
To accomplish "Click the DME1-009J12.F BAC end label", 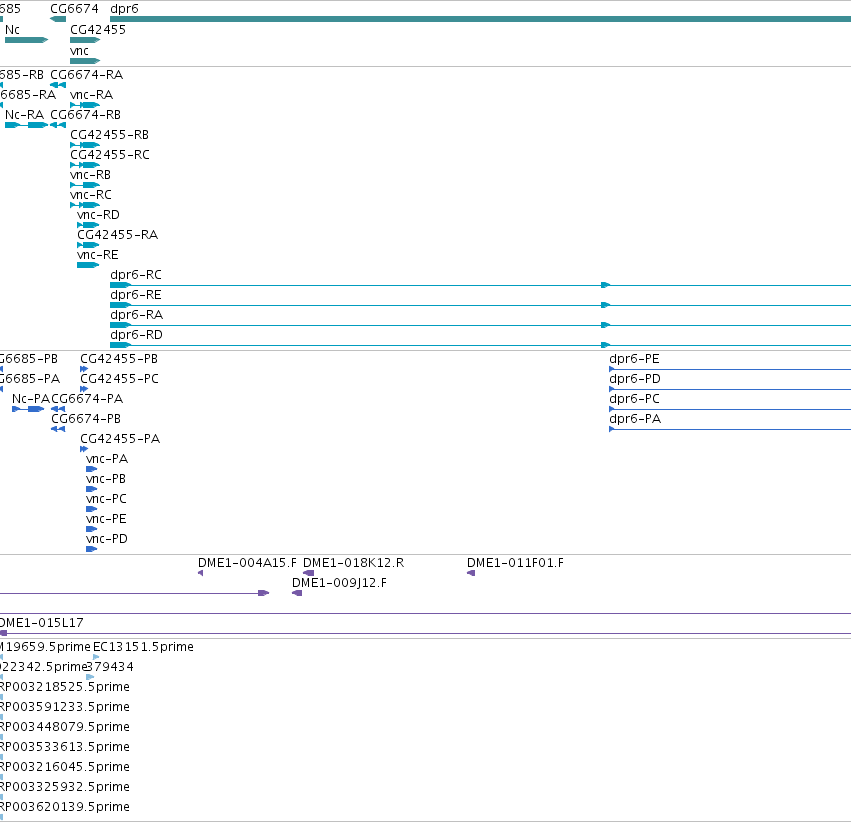I will tap(339, 583).
